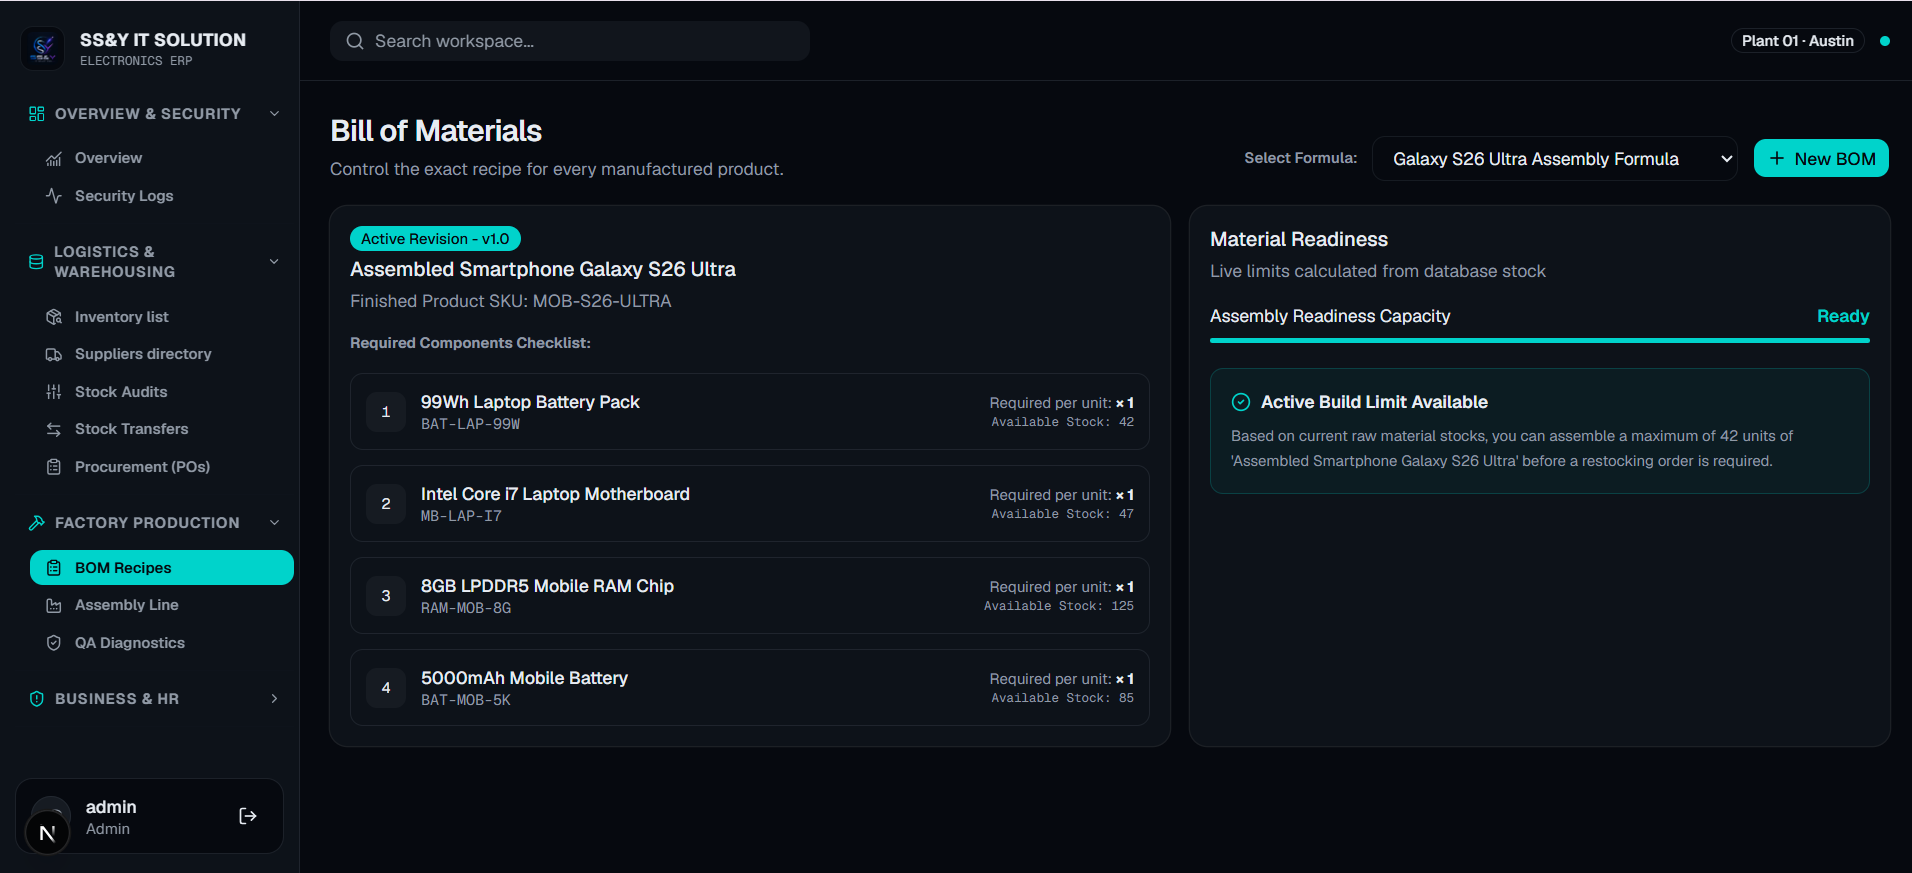Click the BOM Recipes clipboard icon

click(54, 568)
